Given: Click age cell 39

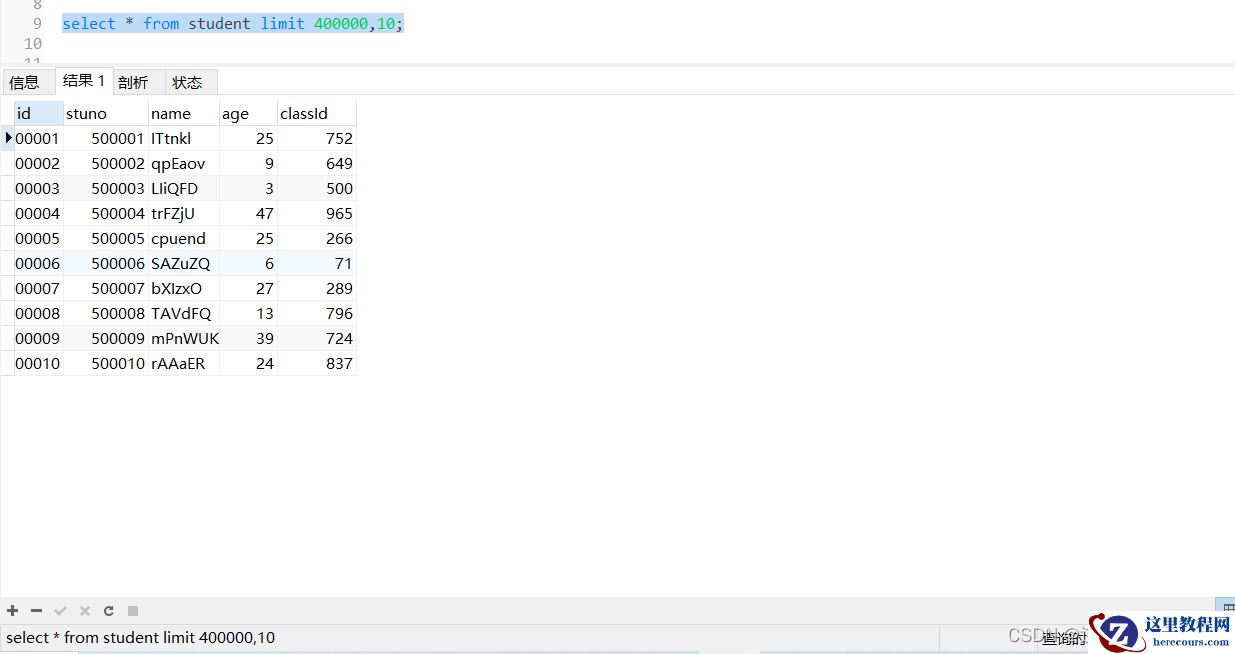Looking at the screenshot, I should point(249,338).
